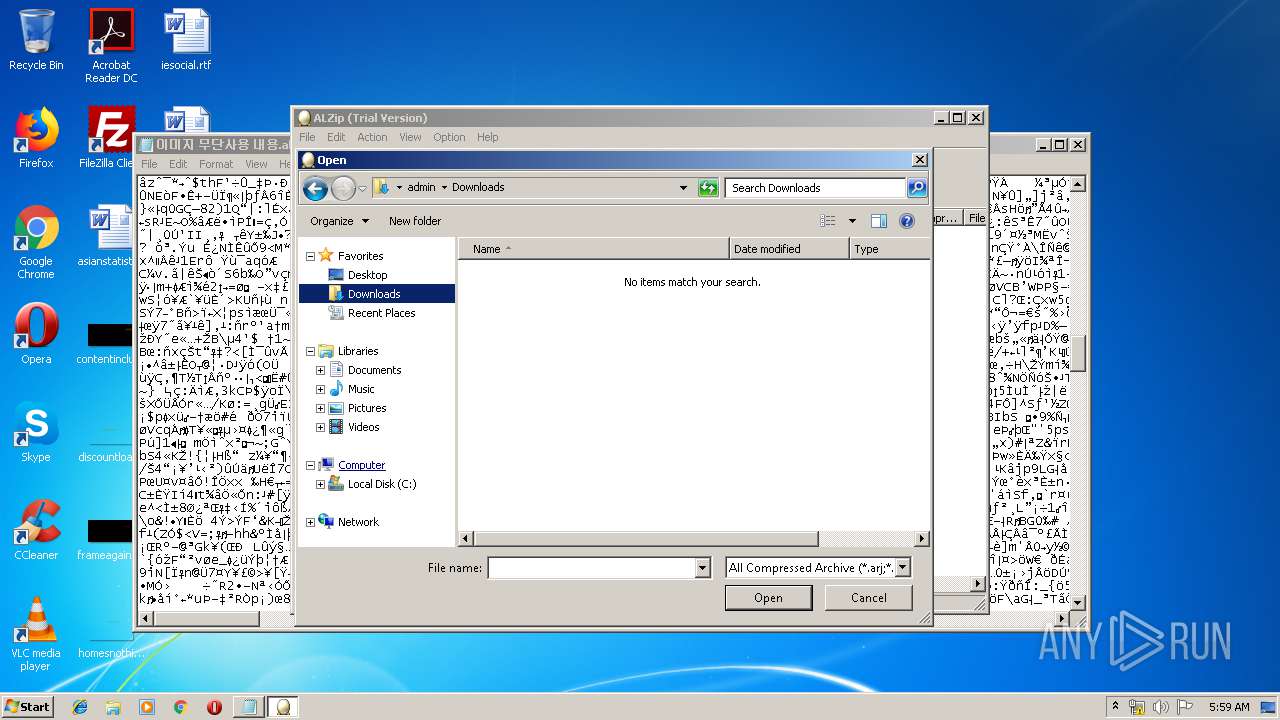
Task: Click in the File name field
Action: pyautogui.click(x=591, y=568)
